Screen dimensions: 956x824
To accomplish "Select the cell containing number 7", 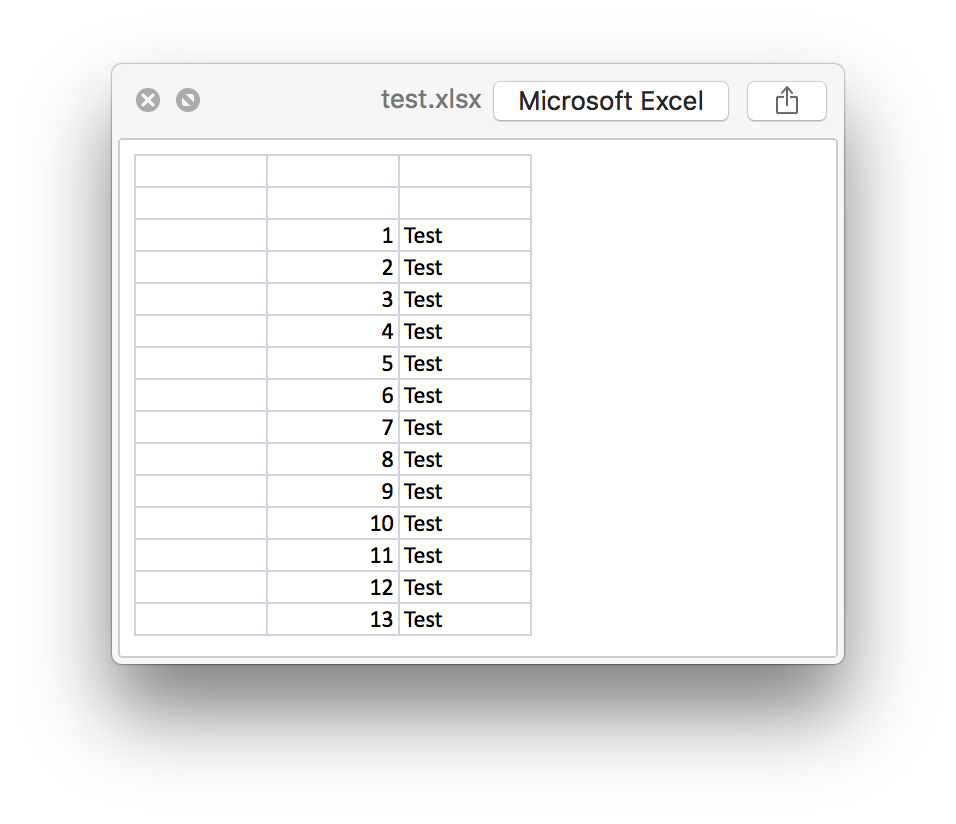I will coord(333,428).
